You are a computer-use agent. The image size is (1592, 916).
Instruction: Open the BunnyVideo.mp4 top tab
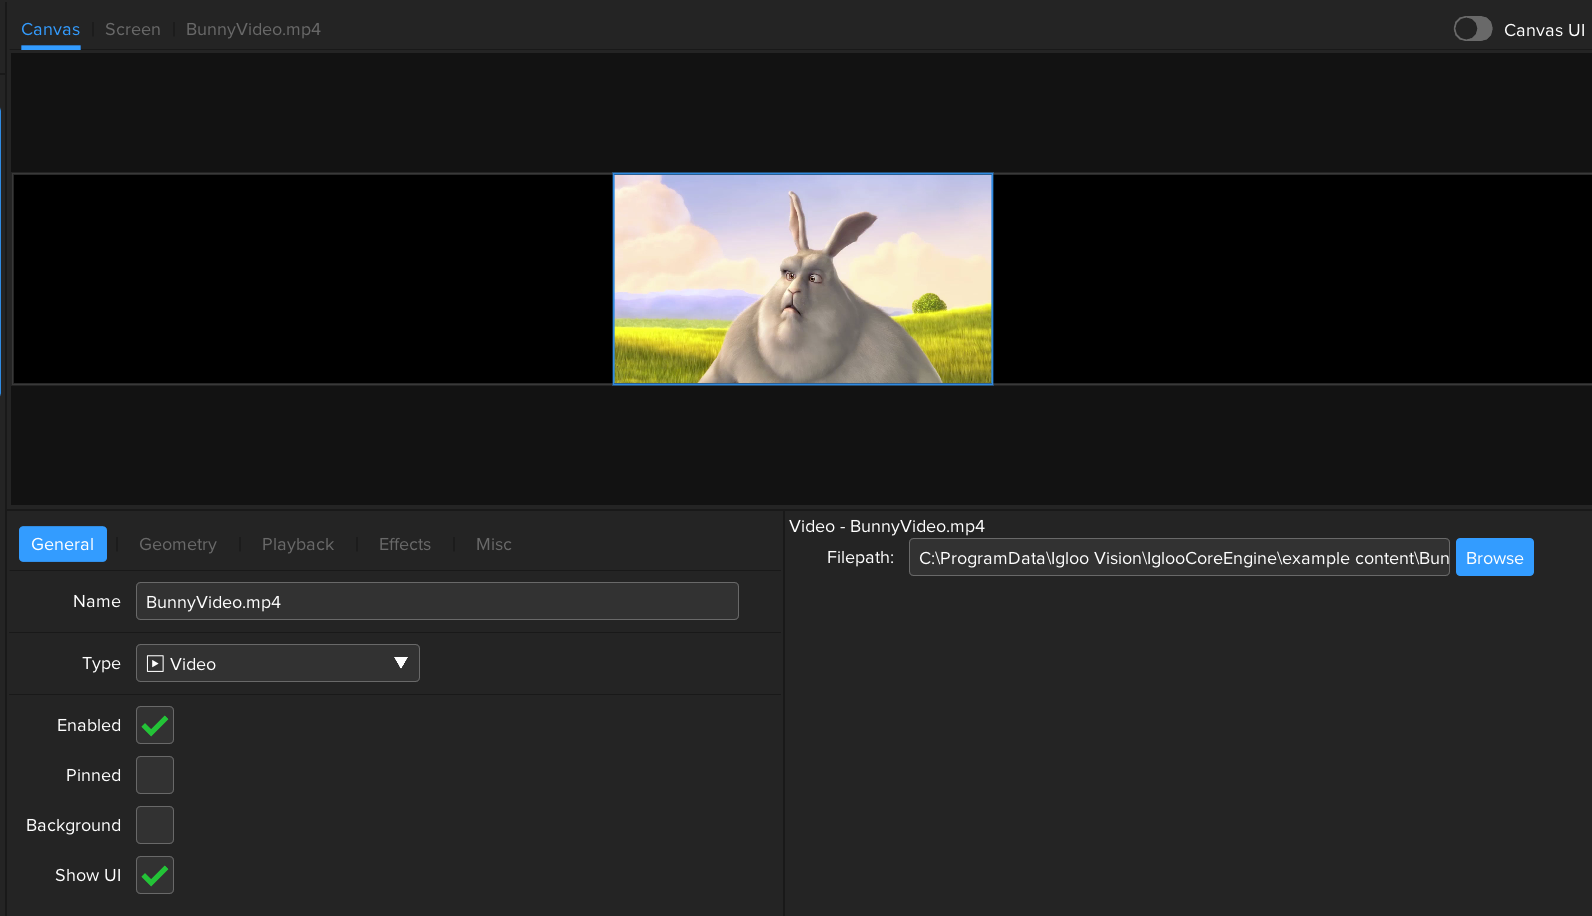(253, 29)
